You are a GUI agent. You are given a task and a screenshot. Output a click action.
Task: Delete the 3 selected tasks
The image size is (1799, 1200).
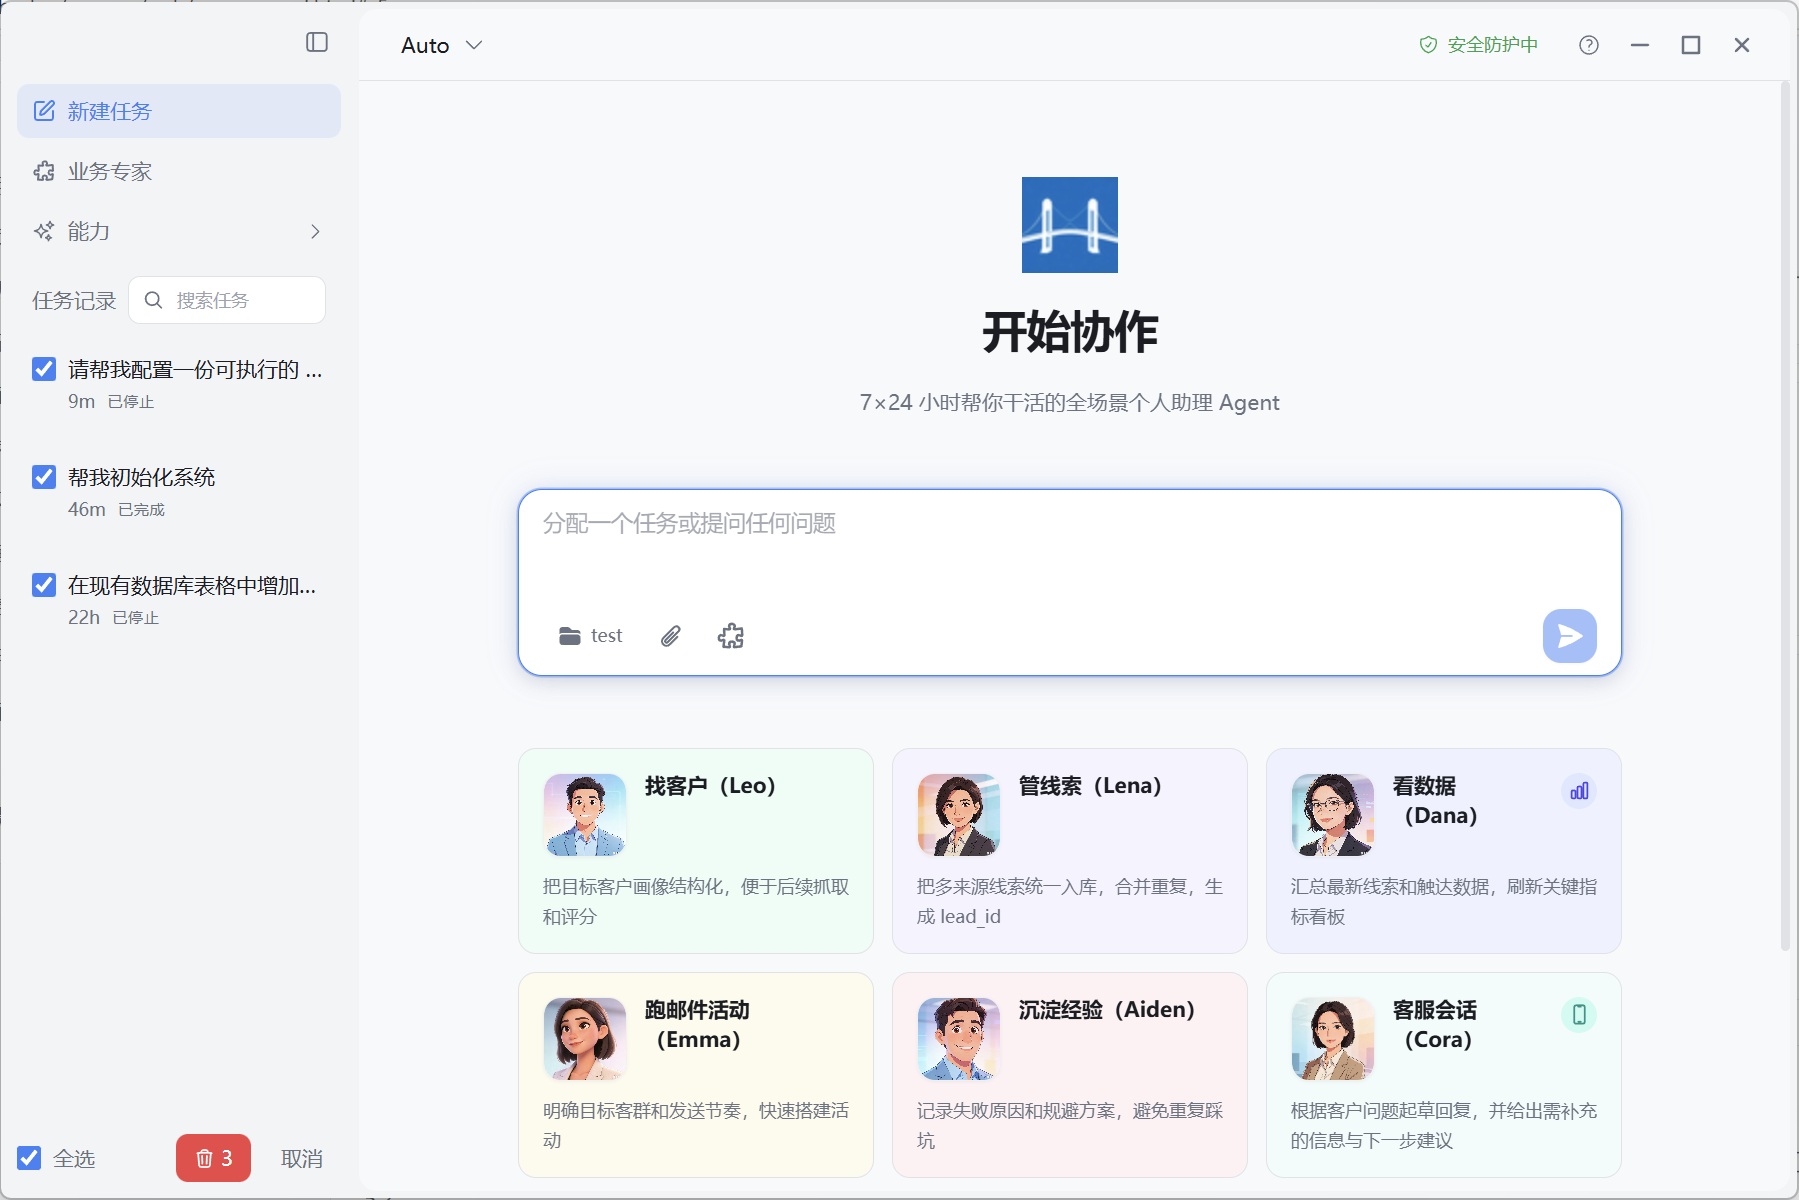point(213,1158)
